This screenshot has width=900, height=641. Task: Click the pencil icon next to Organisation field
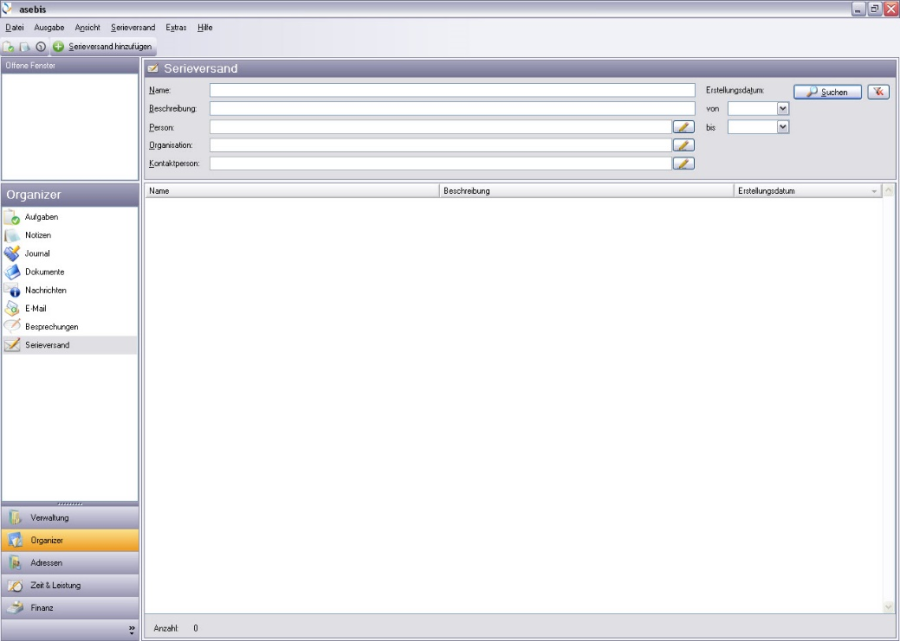coord(683,145)
